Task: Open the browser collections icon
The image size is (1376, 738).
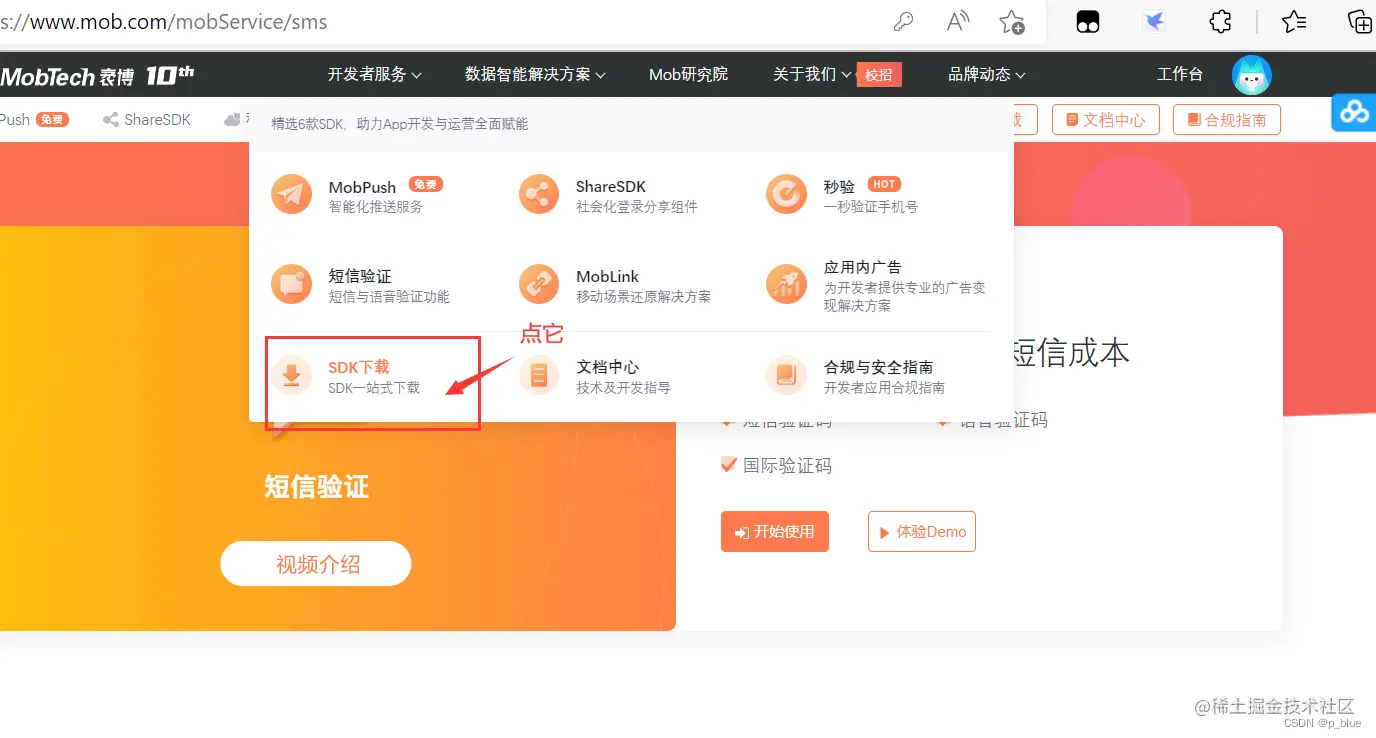Action: (x=1359, y=21)
